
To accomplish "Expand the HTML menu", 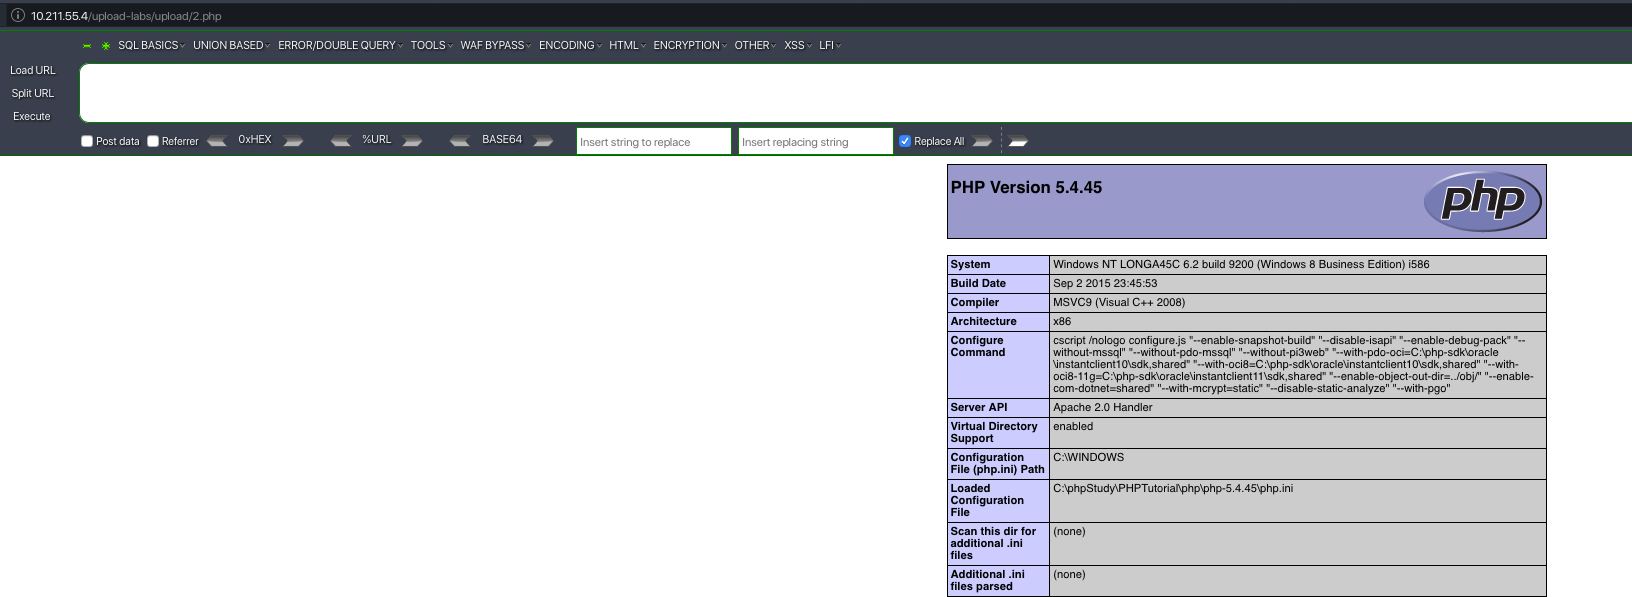I will pyautogui.click(x=627, y=45).
